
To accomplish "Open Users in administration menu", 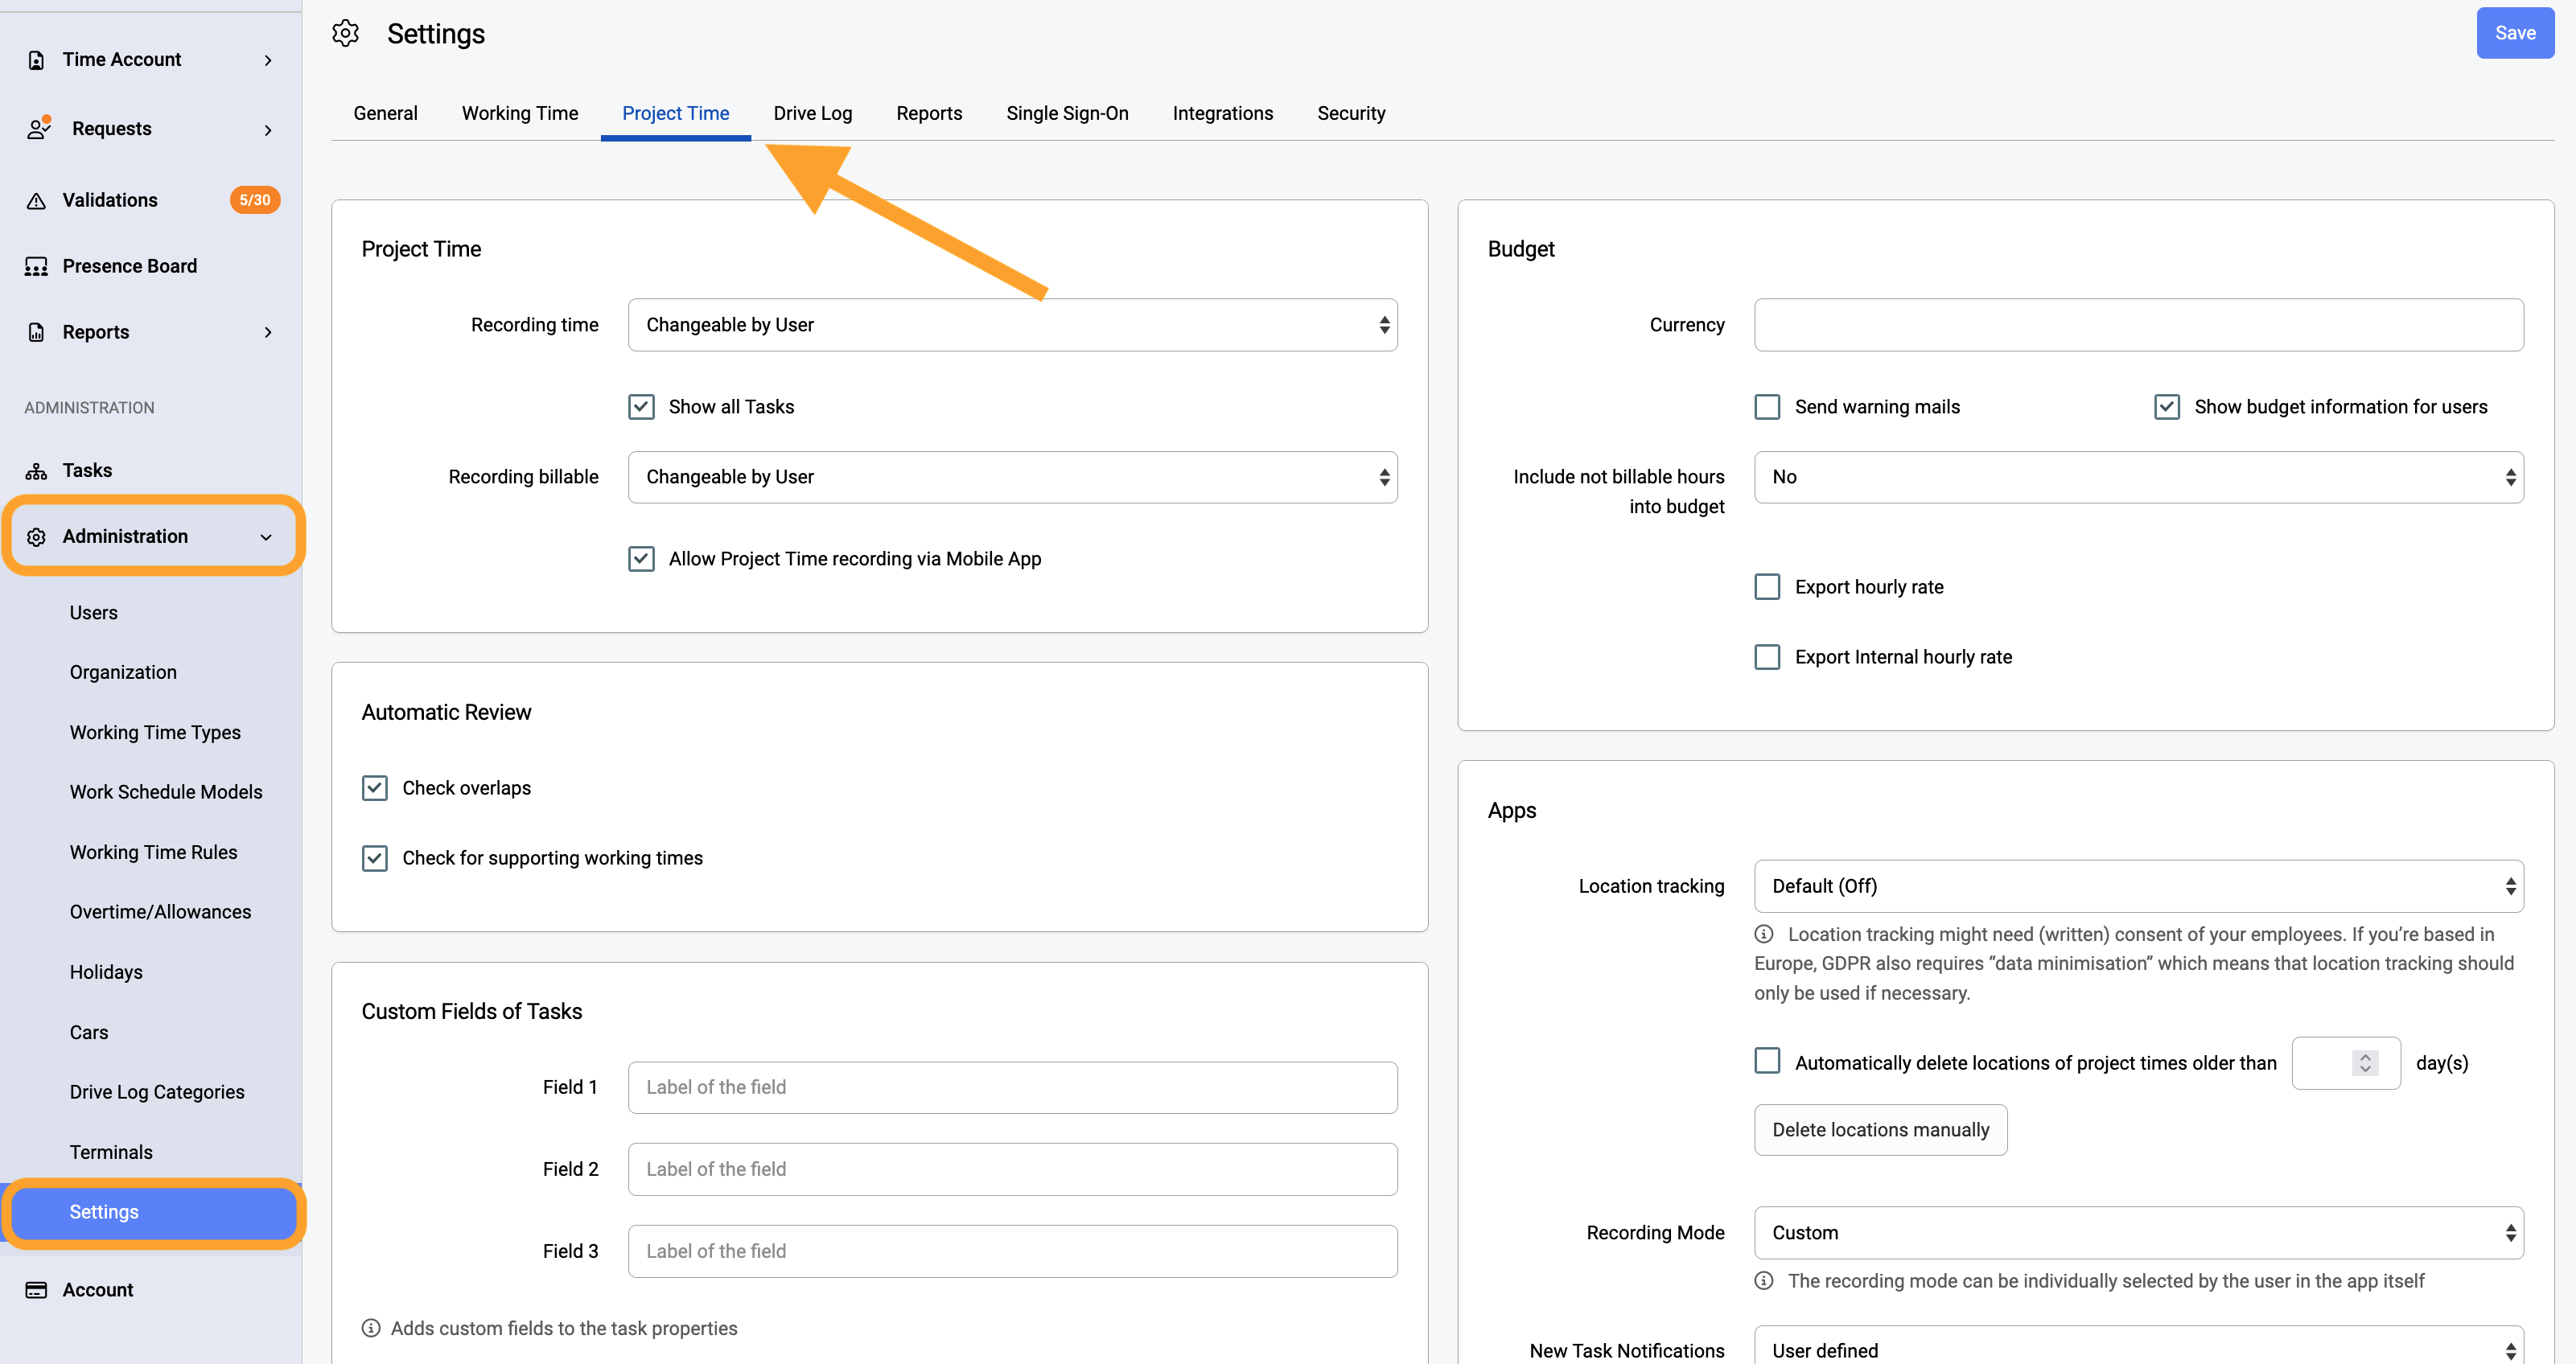I will 93,612.
